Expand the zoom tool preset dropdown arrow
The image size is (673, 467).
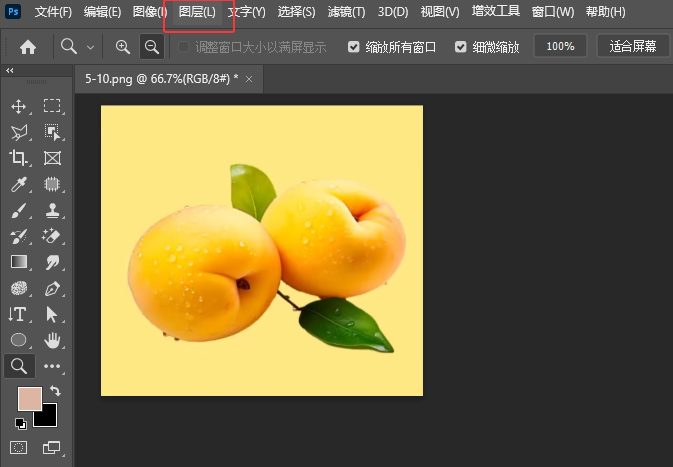click(90, 47)
